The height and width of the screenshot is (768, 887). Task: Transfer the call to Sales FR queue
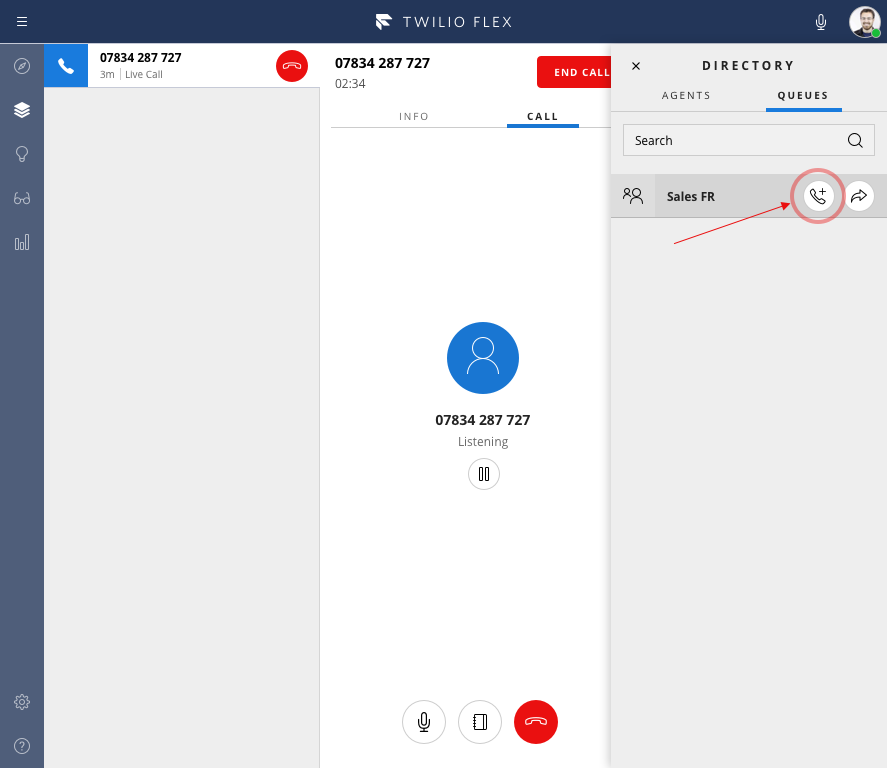(x=858, y=196)
